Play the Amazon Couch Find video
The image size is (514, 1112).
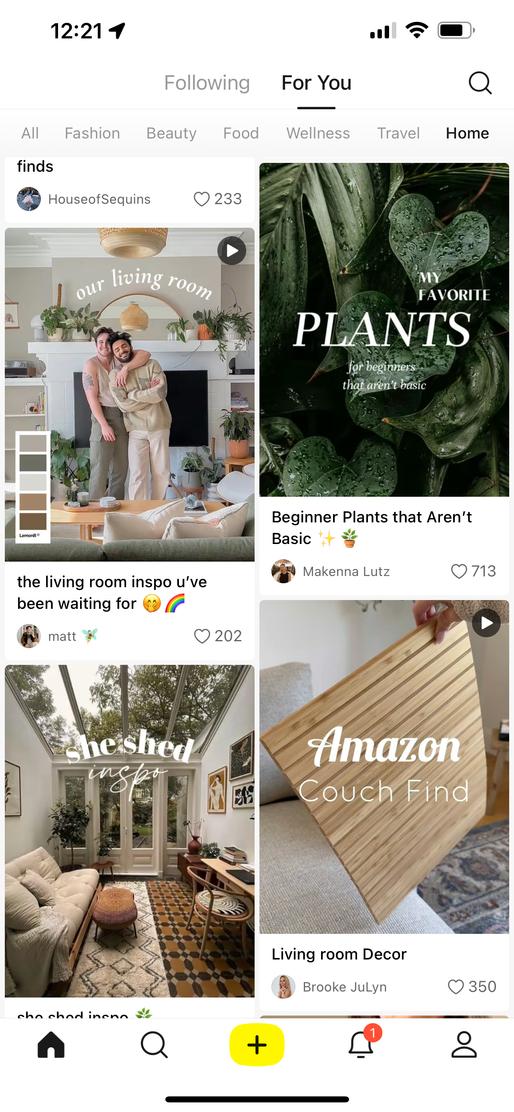point(486,623)
